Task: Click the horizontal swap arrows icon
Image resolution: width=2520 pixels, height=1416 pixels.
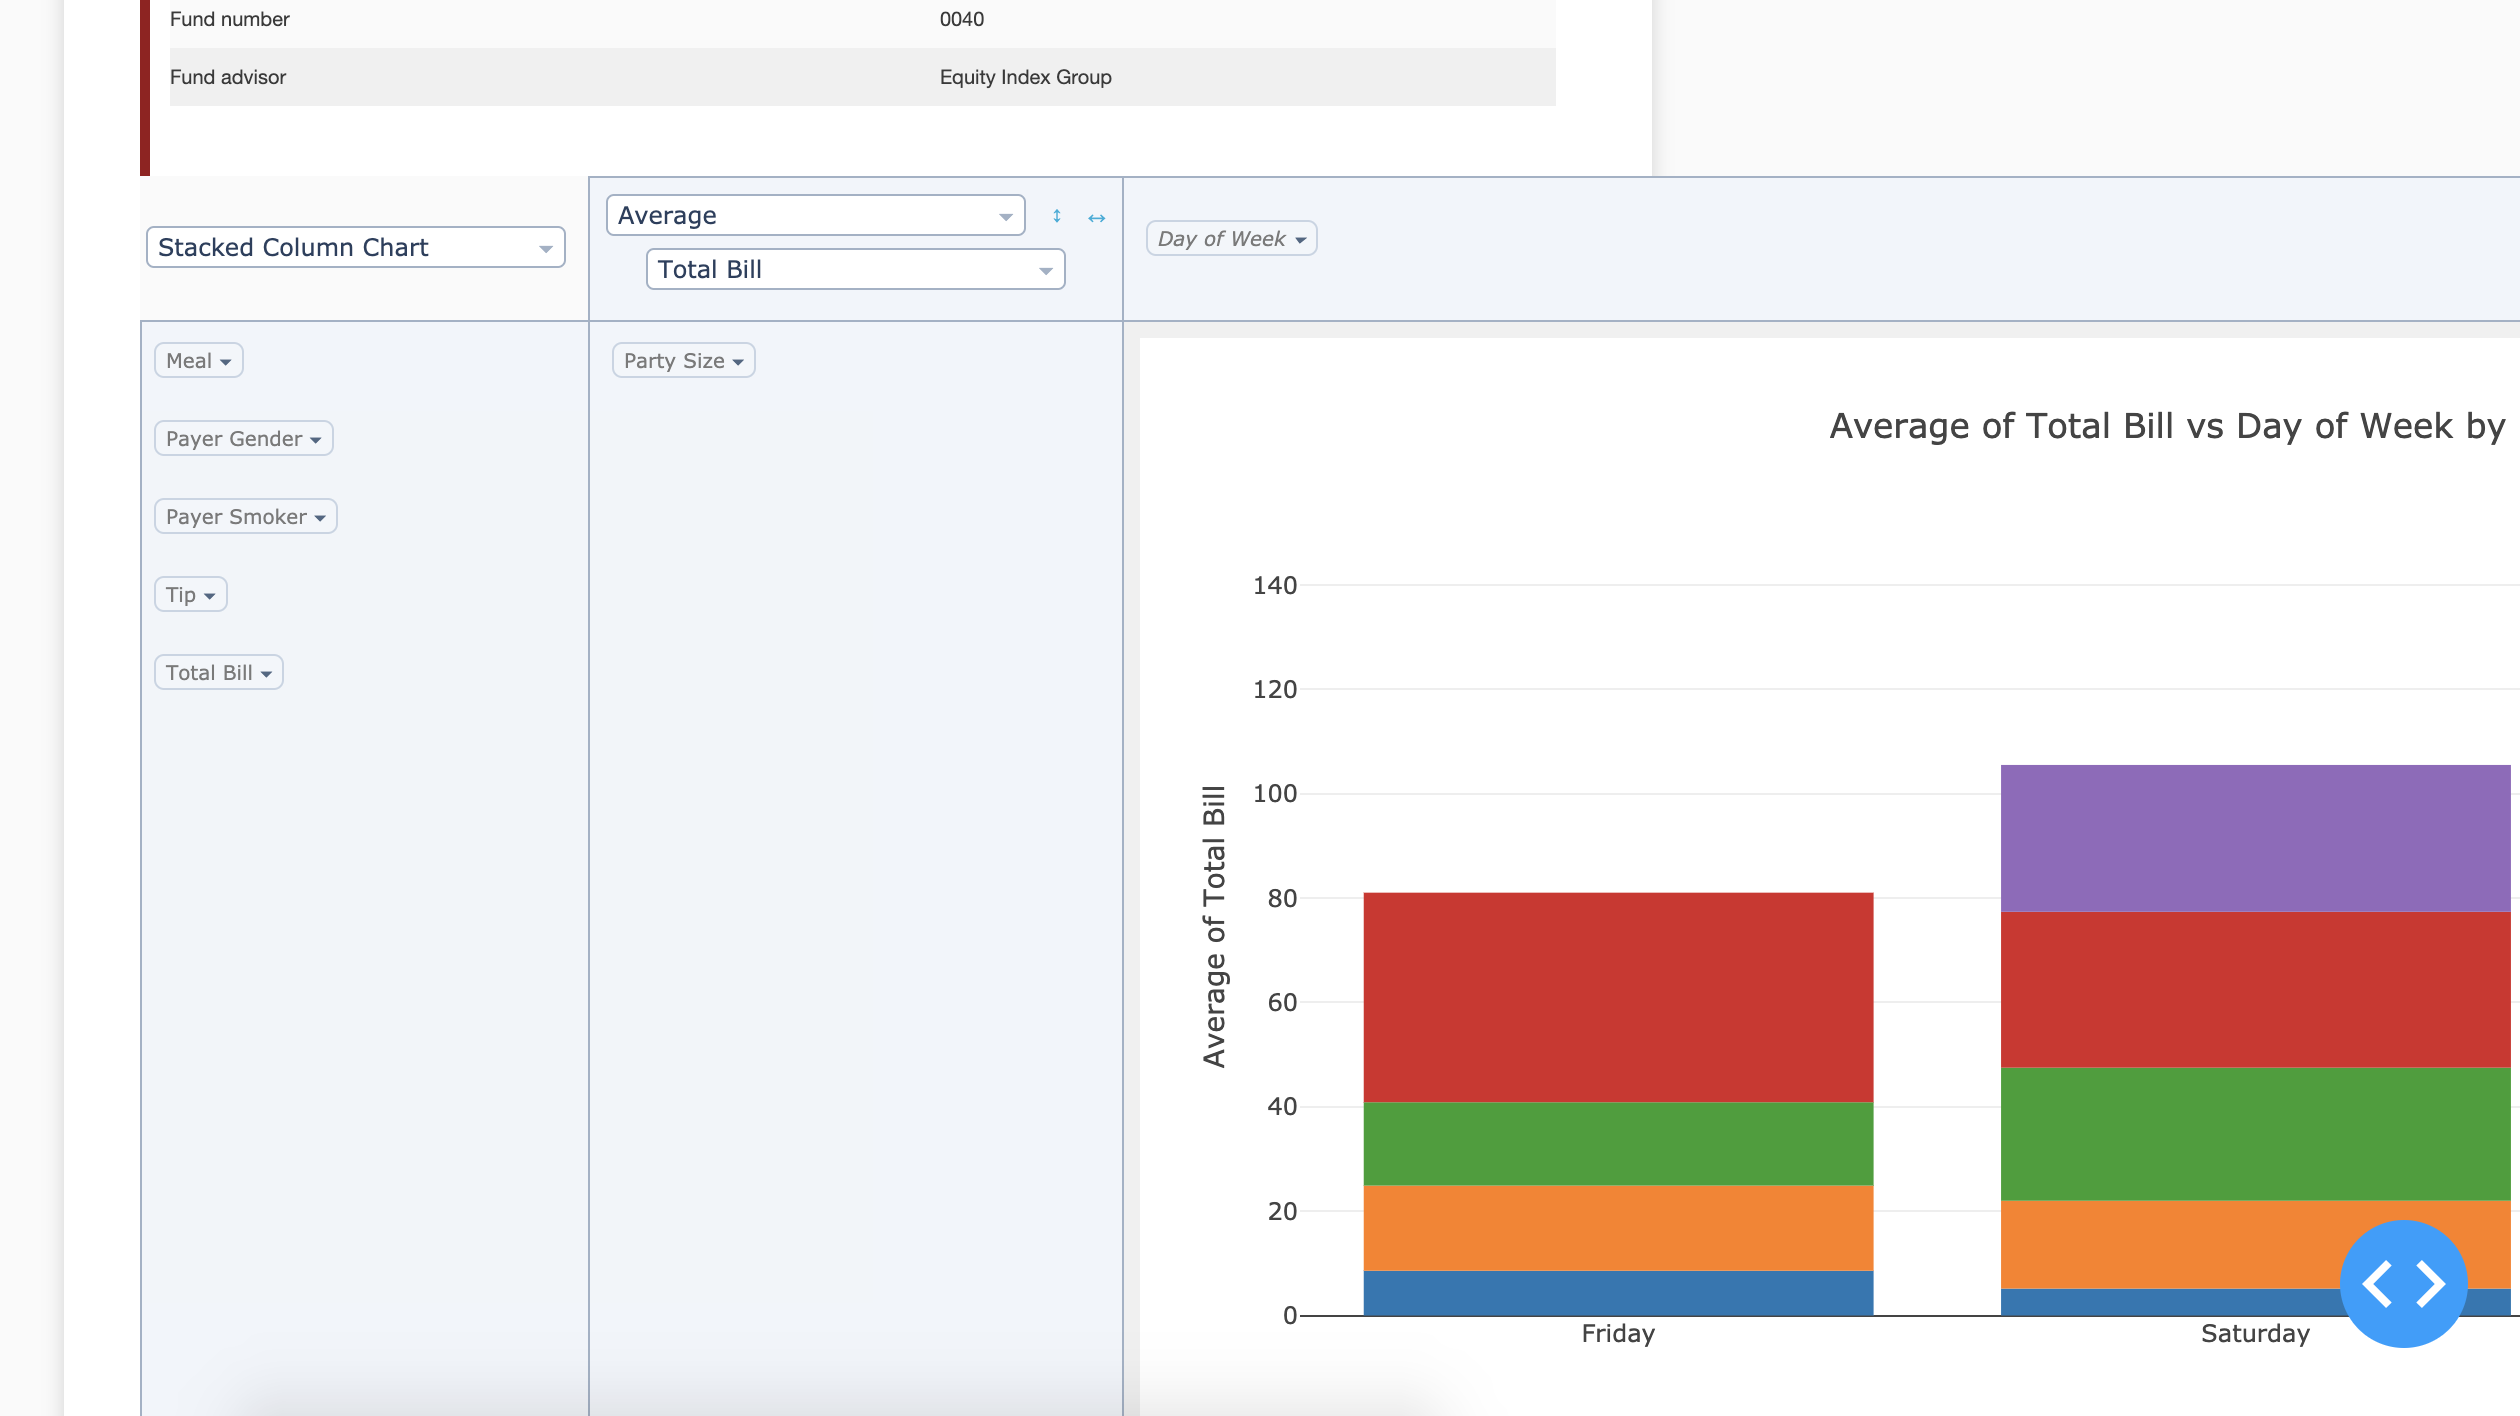Action: (x=1097, y=217)
